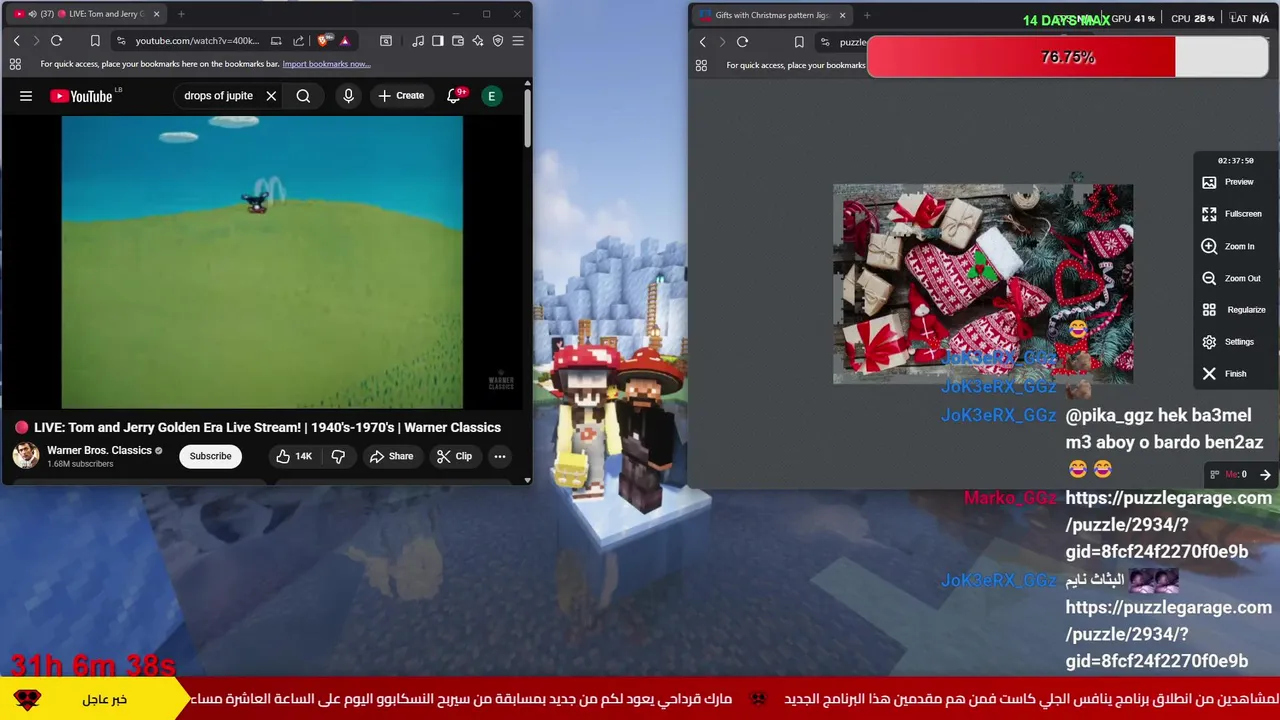The height and width of the screenshot is (720, 1280).
Task: Open the YouTube guide menu icon
Action: tap(26, 96)
